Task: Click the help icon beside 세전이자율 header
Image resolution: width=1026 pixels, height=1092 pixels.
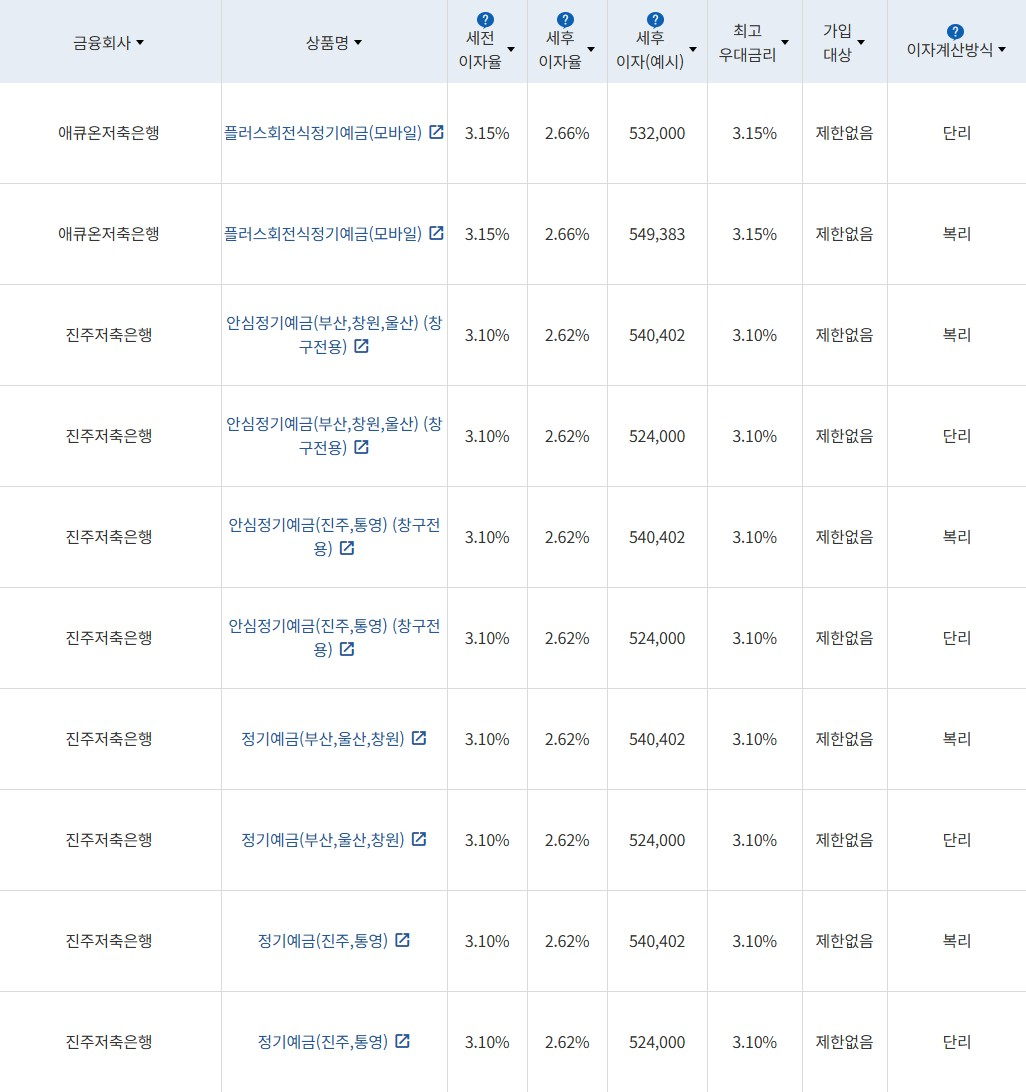Action: [x=485, y=17]
